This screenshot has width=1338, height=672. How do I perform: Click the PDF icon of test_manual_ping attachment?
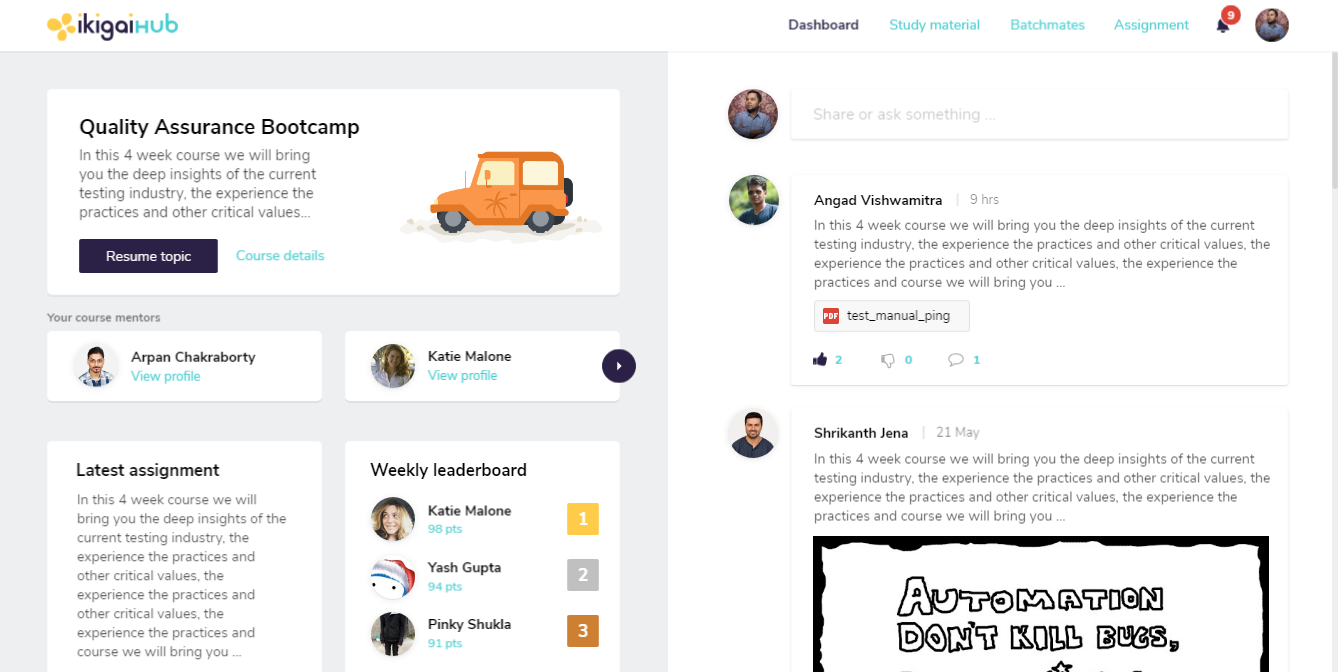pos(830,316)
